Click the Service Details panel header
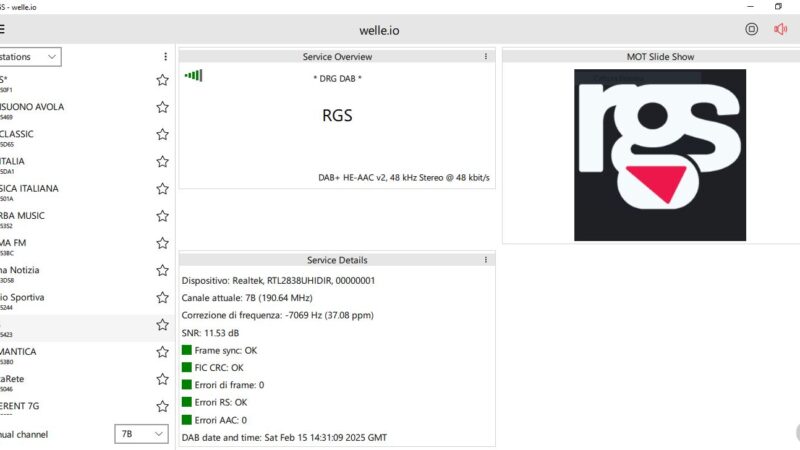This screenshot has width=800, height=450. 337,260
